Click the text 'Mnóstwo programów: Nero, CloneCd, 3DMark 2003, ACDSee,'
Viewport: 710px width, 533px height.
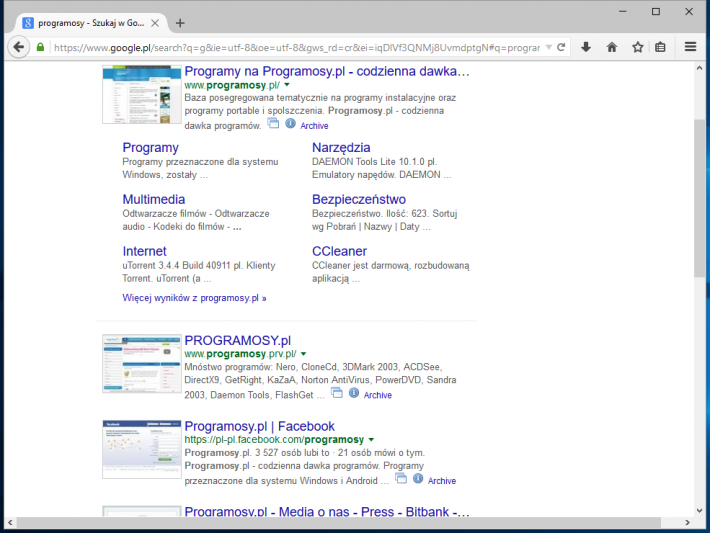click(x=313, y=367)
